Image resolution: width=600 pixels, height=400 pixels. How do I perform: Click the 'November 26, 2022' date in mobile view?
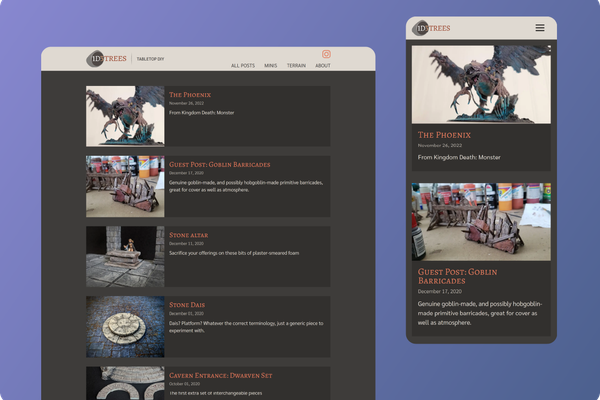(440, 145)
